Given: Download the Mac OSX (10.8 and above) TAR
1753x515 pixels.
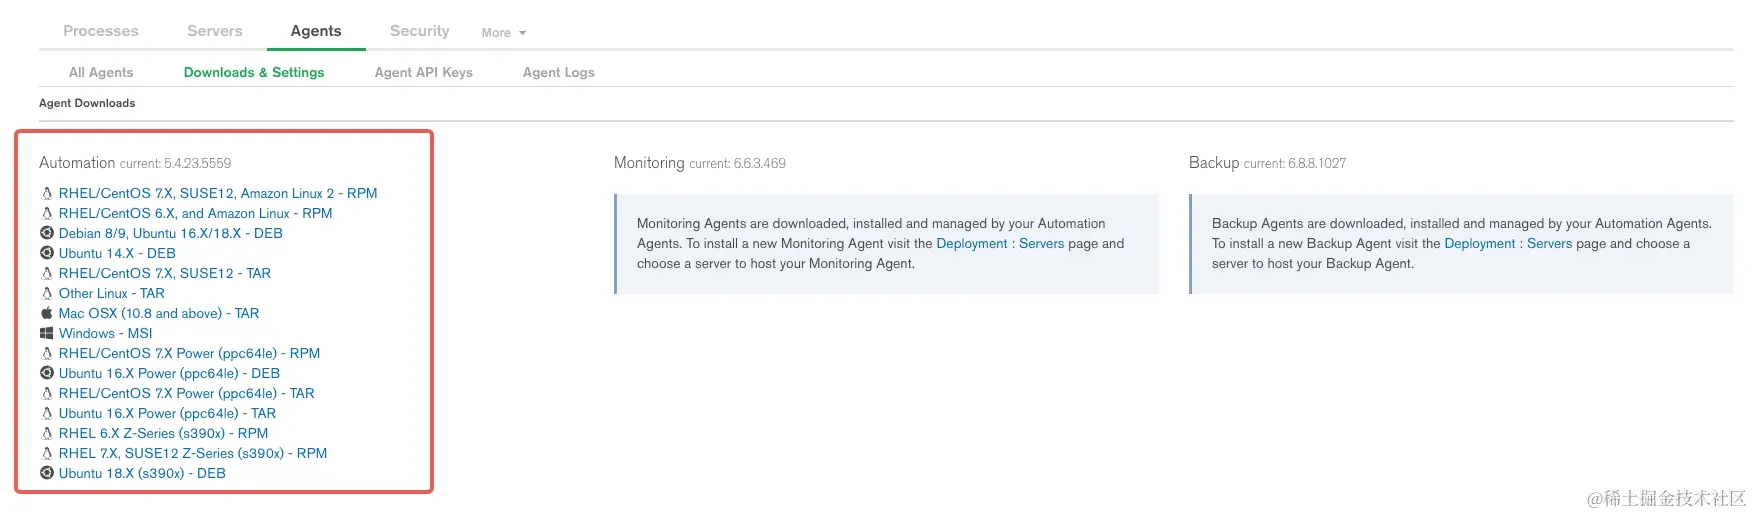Looking at the screenshot, I should [159, 313].
